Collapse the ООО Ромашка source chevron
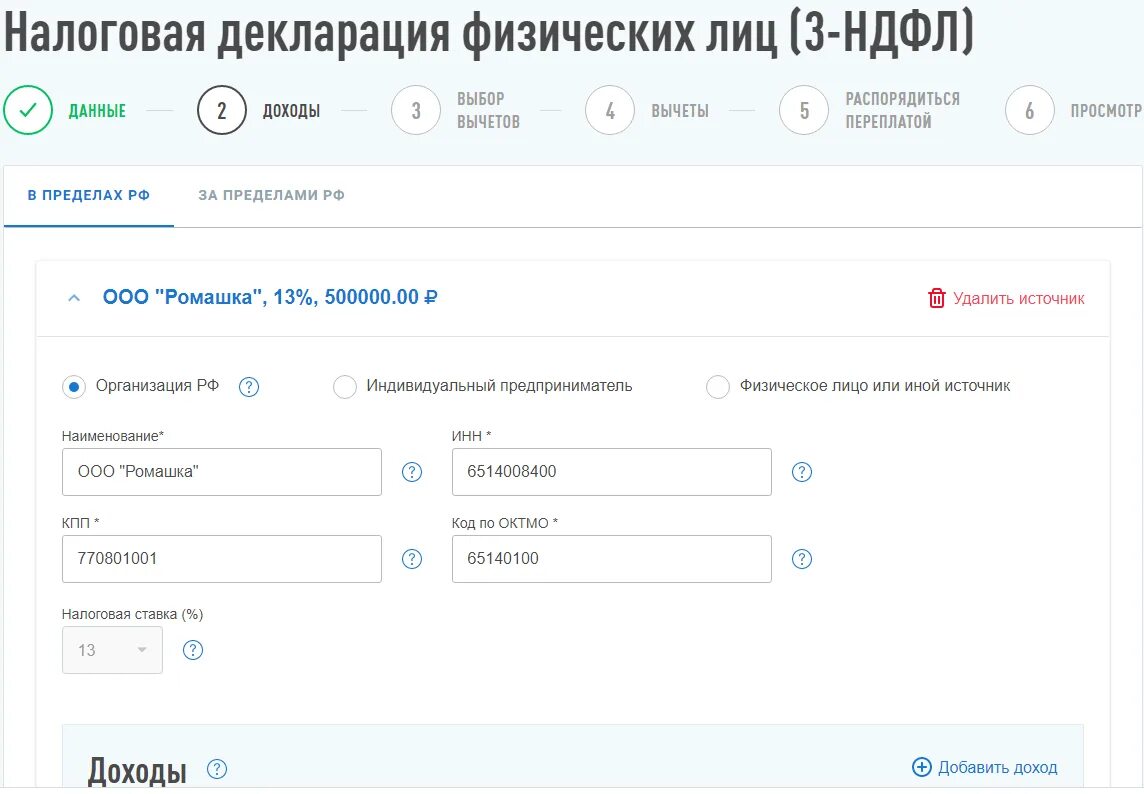Screen dimensions: 1144x794 pyautogui.click(x=74, y=298)
